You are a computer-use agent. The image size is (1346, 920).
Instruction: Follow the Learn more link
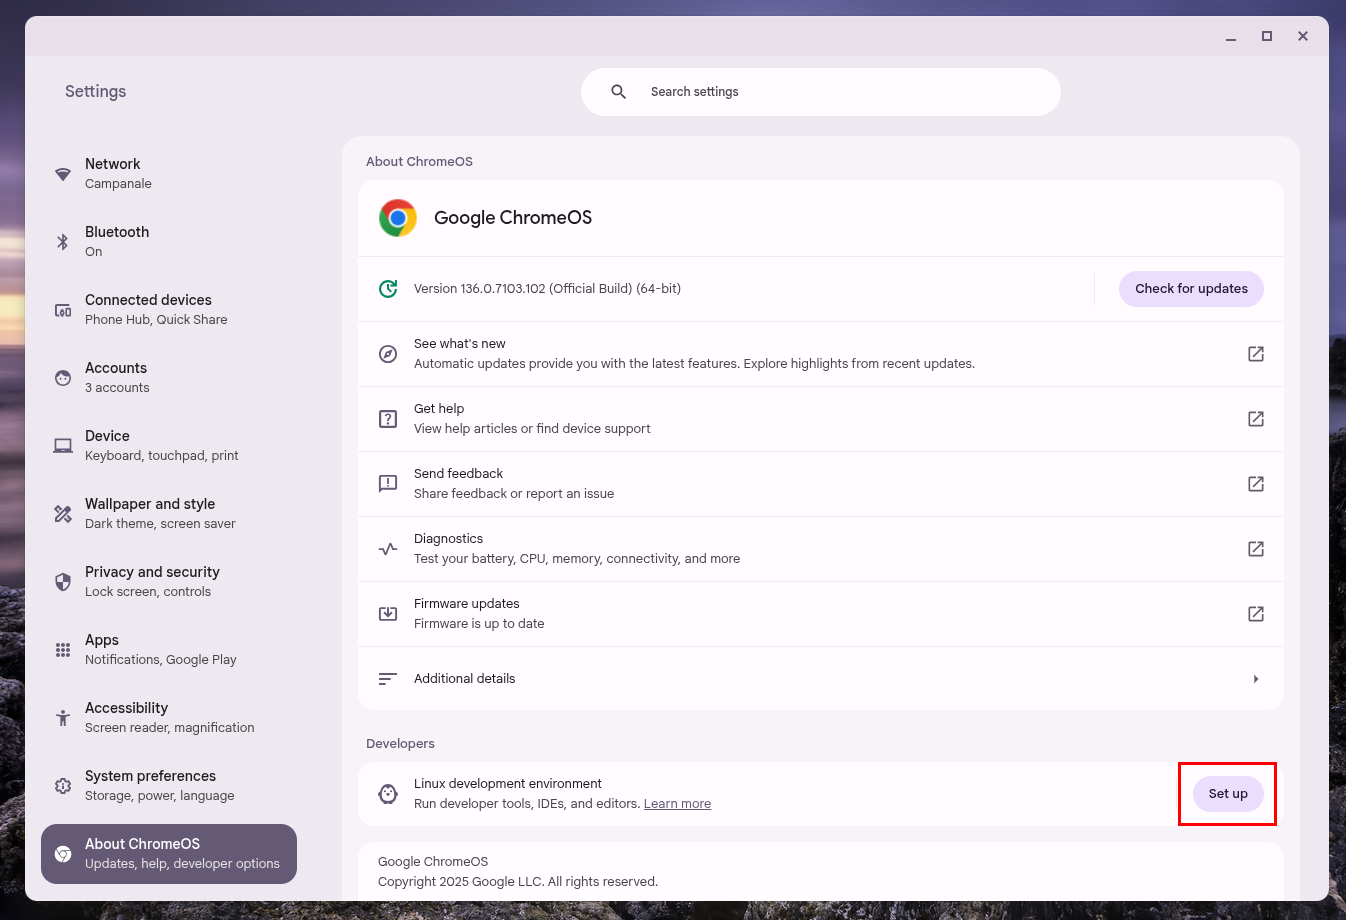click(677, 804)
